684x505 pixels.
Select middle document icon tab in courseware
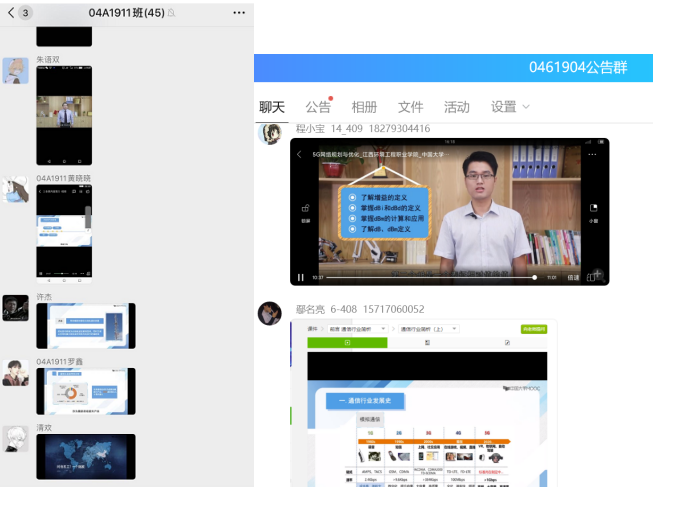click(x=427, y=343)
